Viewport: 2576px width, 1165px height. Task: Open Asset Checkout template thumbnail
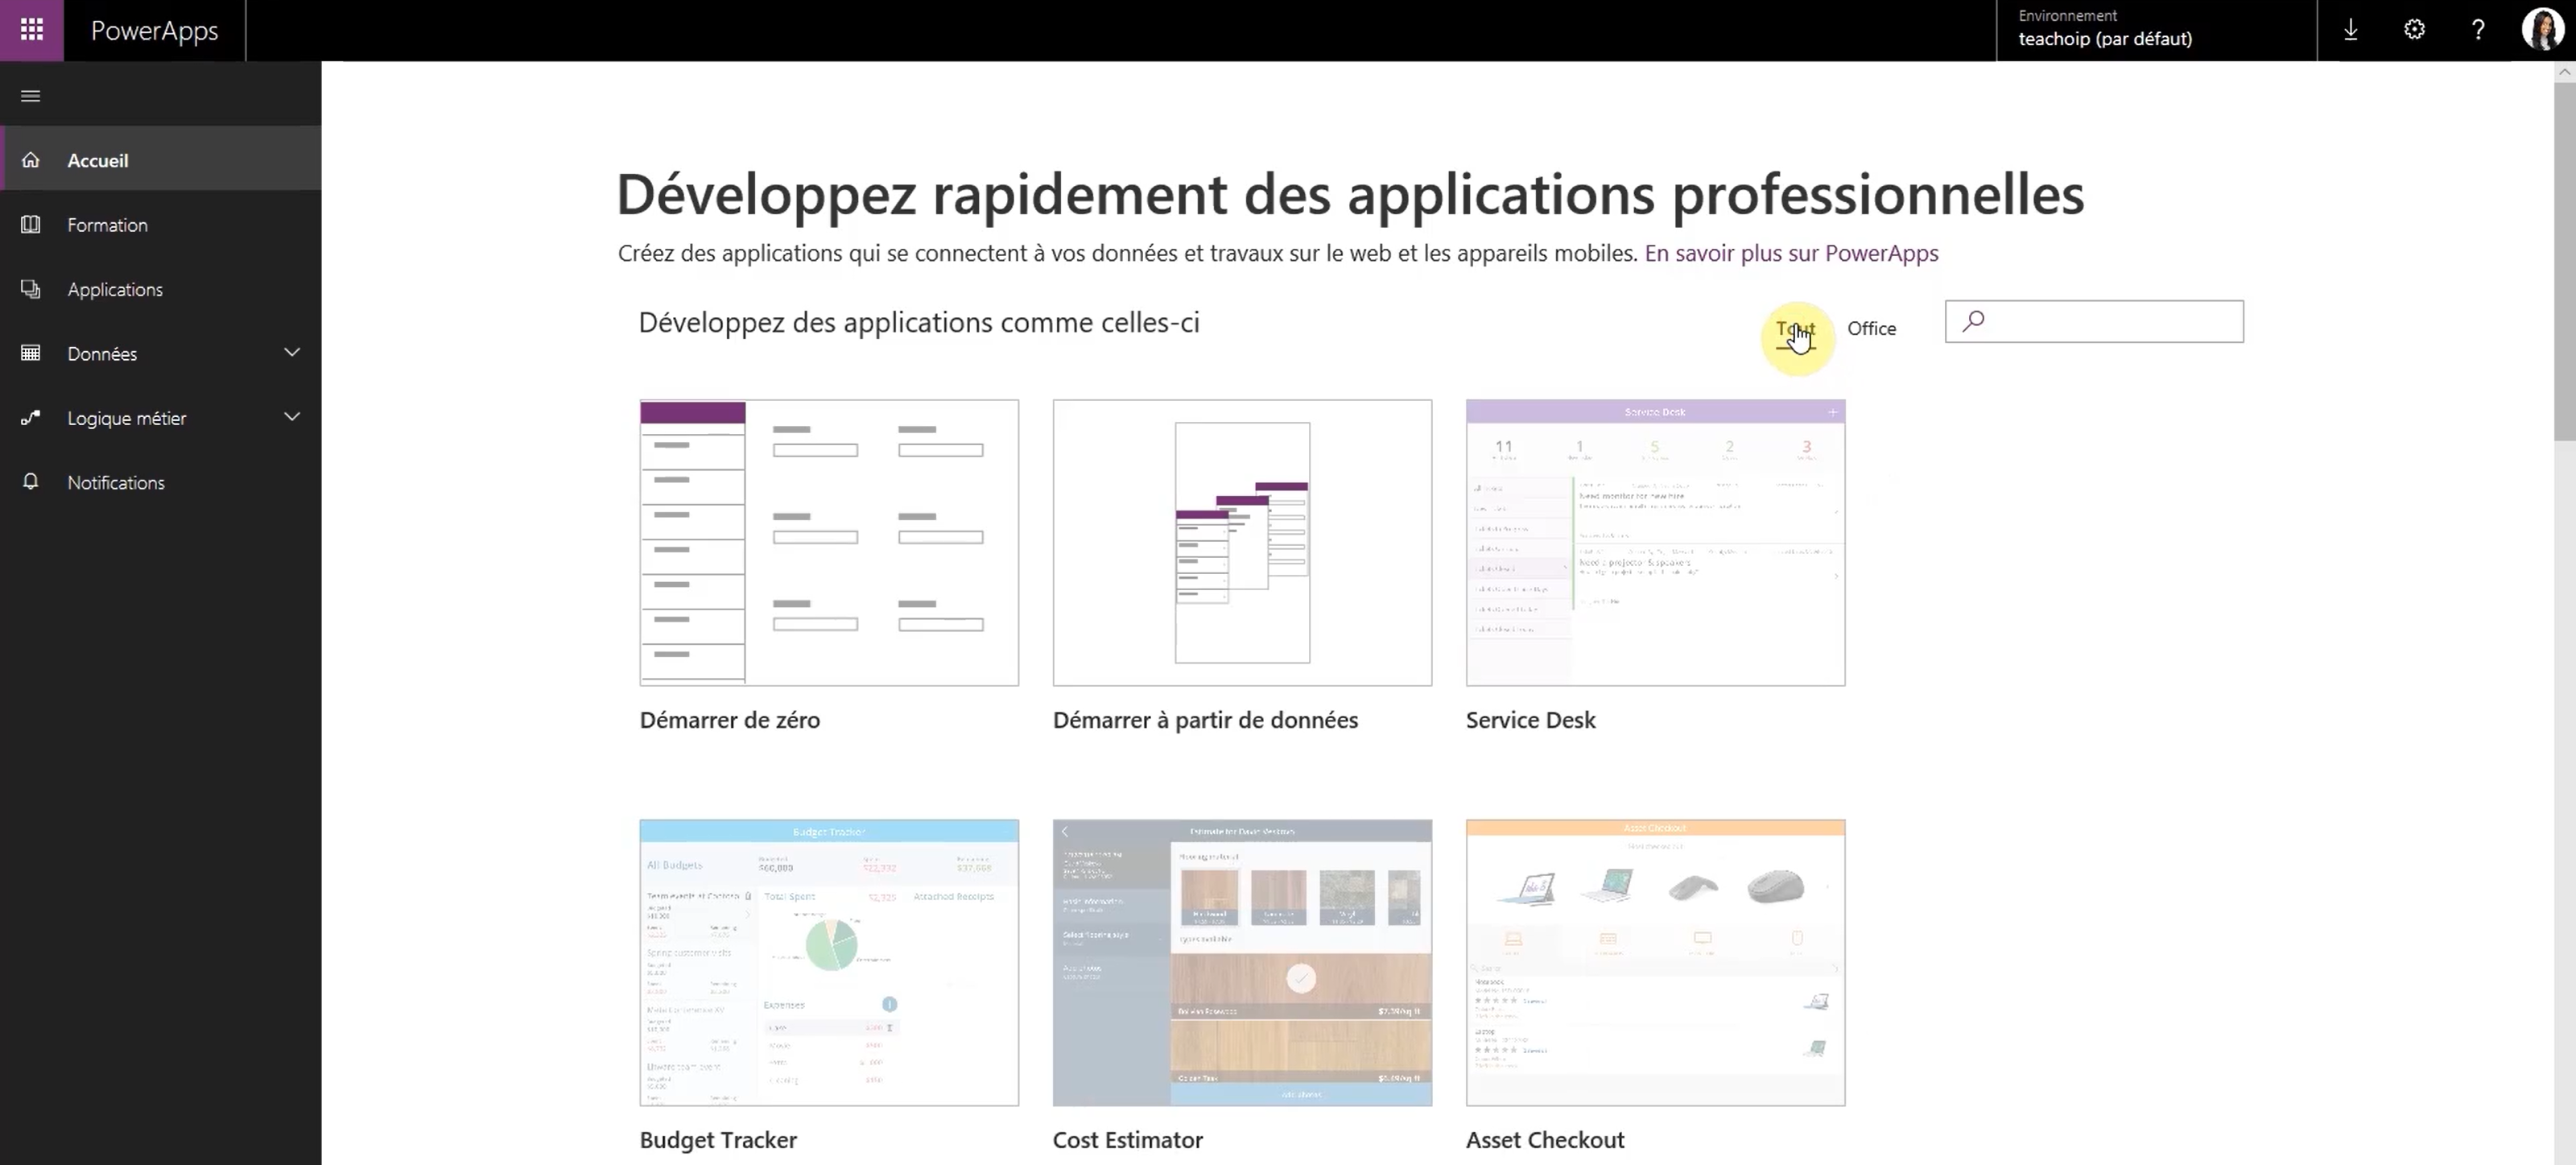[1655, 963]
